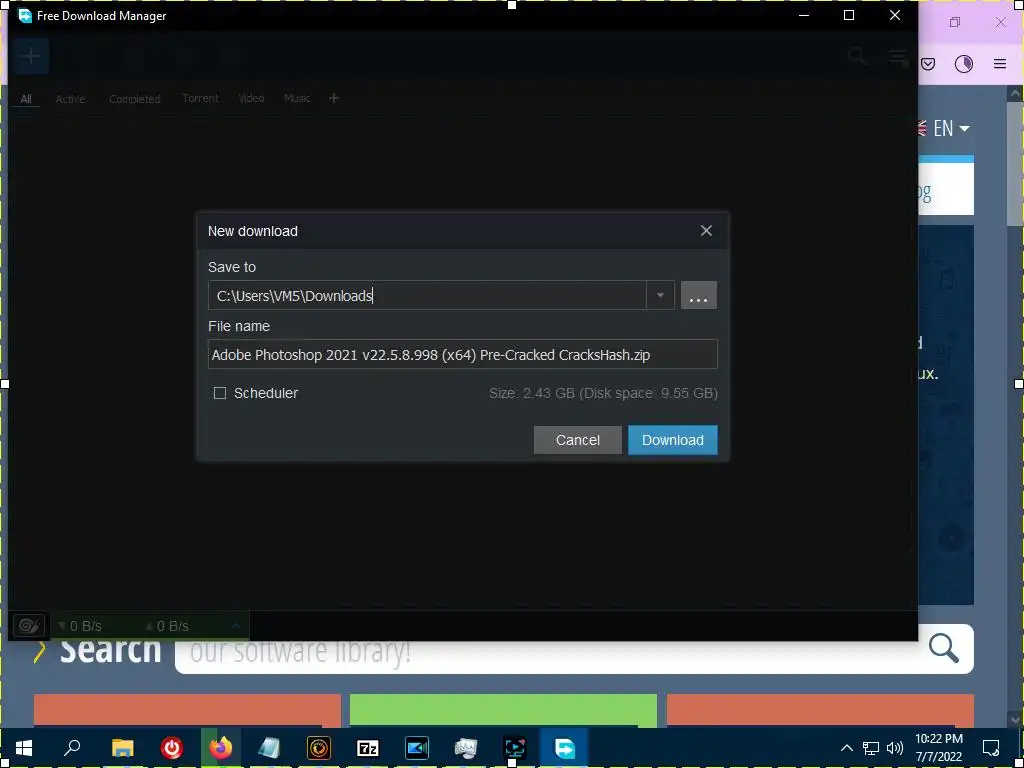Add a new filter tab with plus icon
Viewport: 1024px width, 768px height.
pyautogui.click(x=334, y=98)
